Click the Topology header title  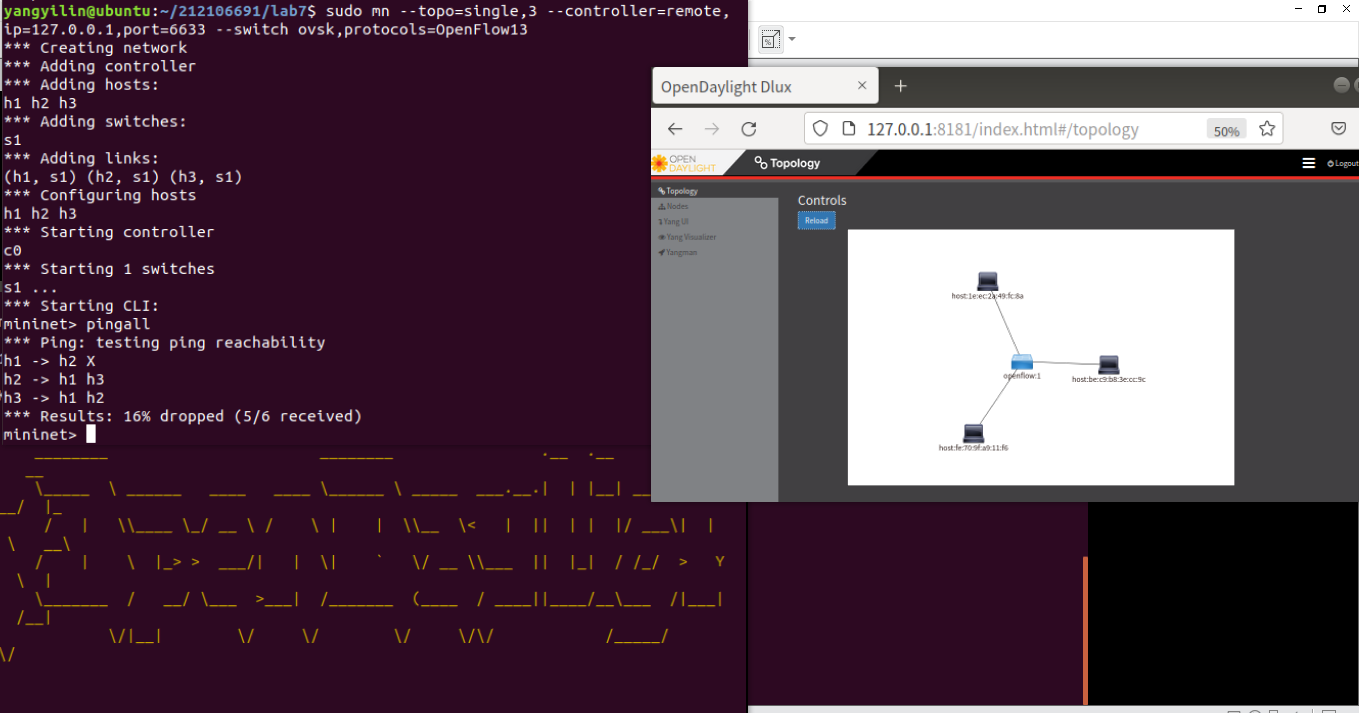(788, 163)
